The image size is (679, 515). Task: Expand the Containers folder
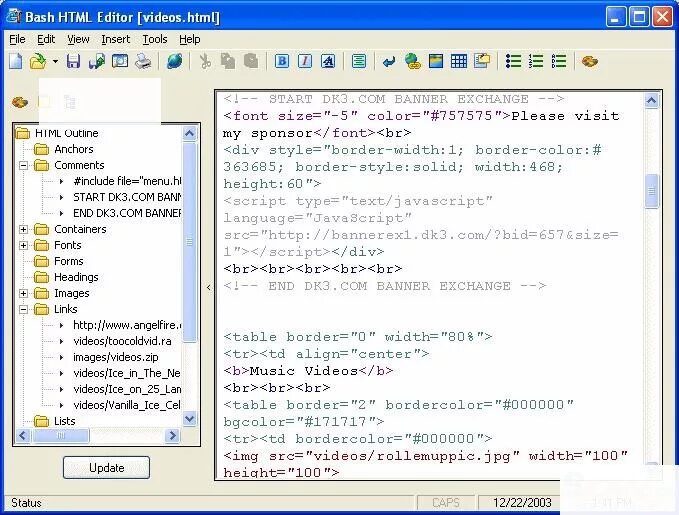click(23, 229)
